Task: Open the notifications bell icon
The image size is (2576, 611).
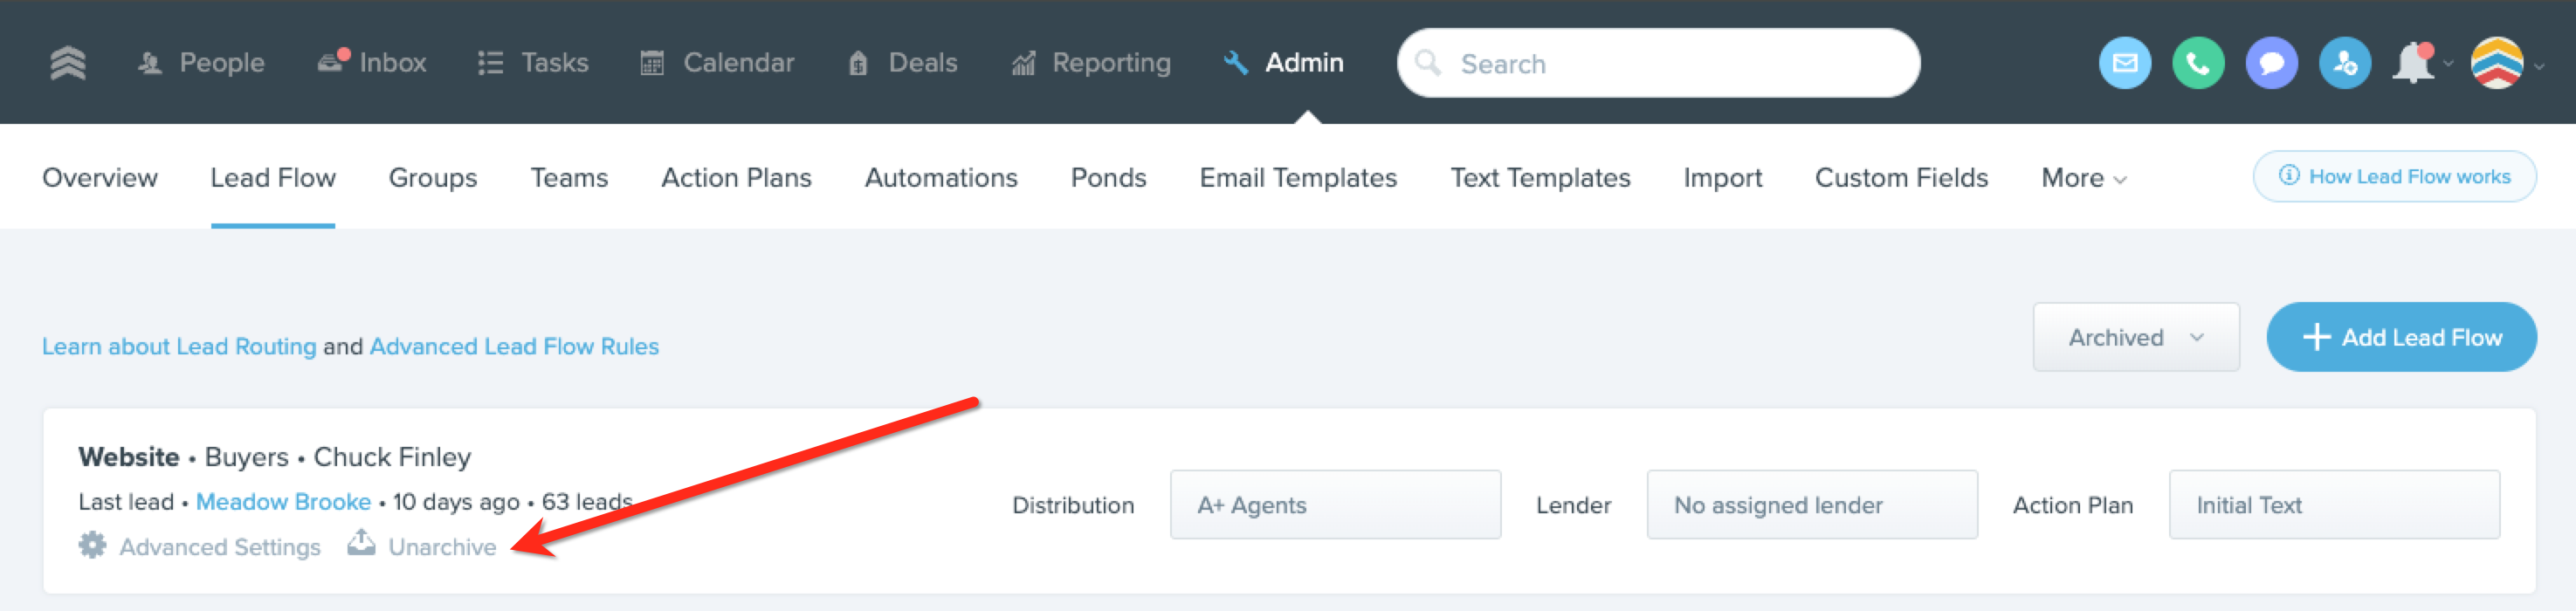Action: pyautogui.click(x=2413, y=63)
